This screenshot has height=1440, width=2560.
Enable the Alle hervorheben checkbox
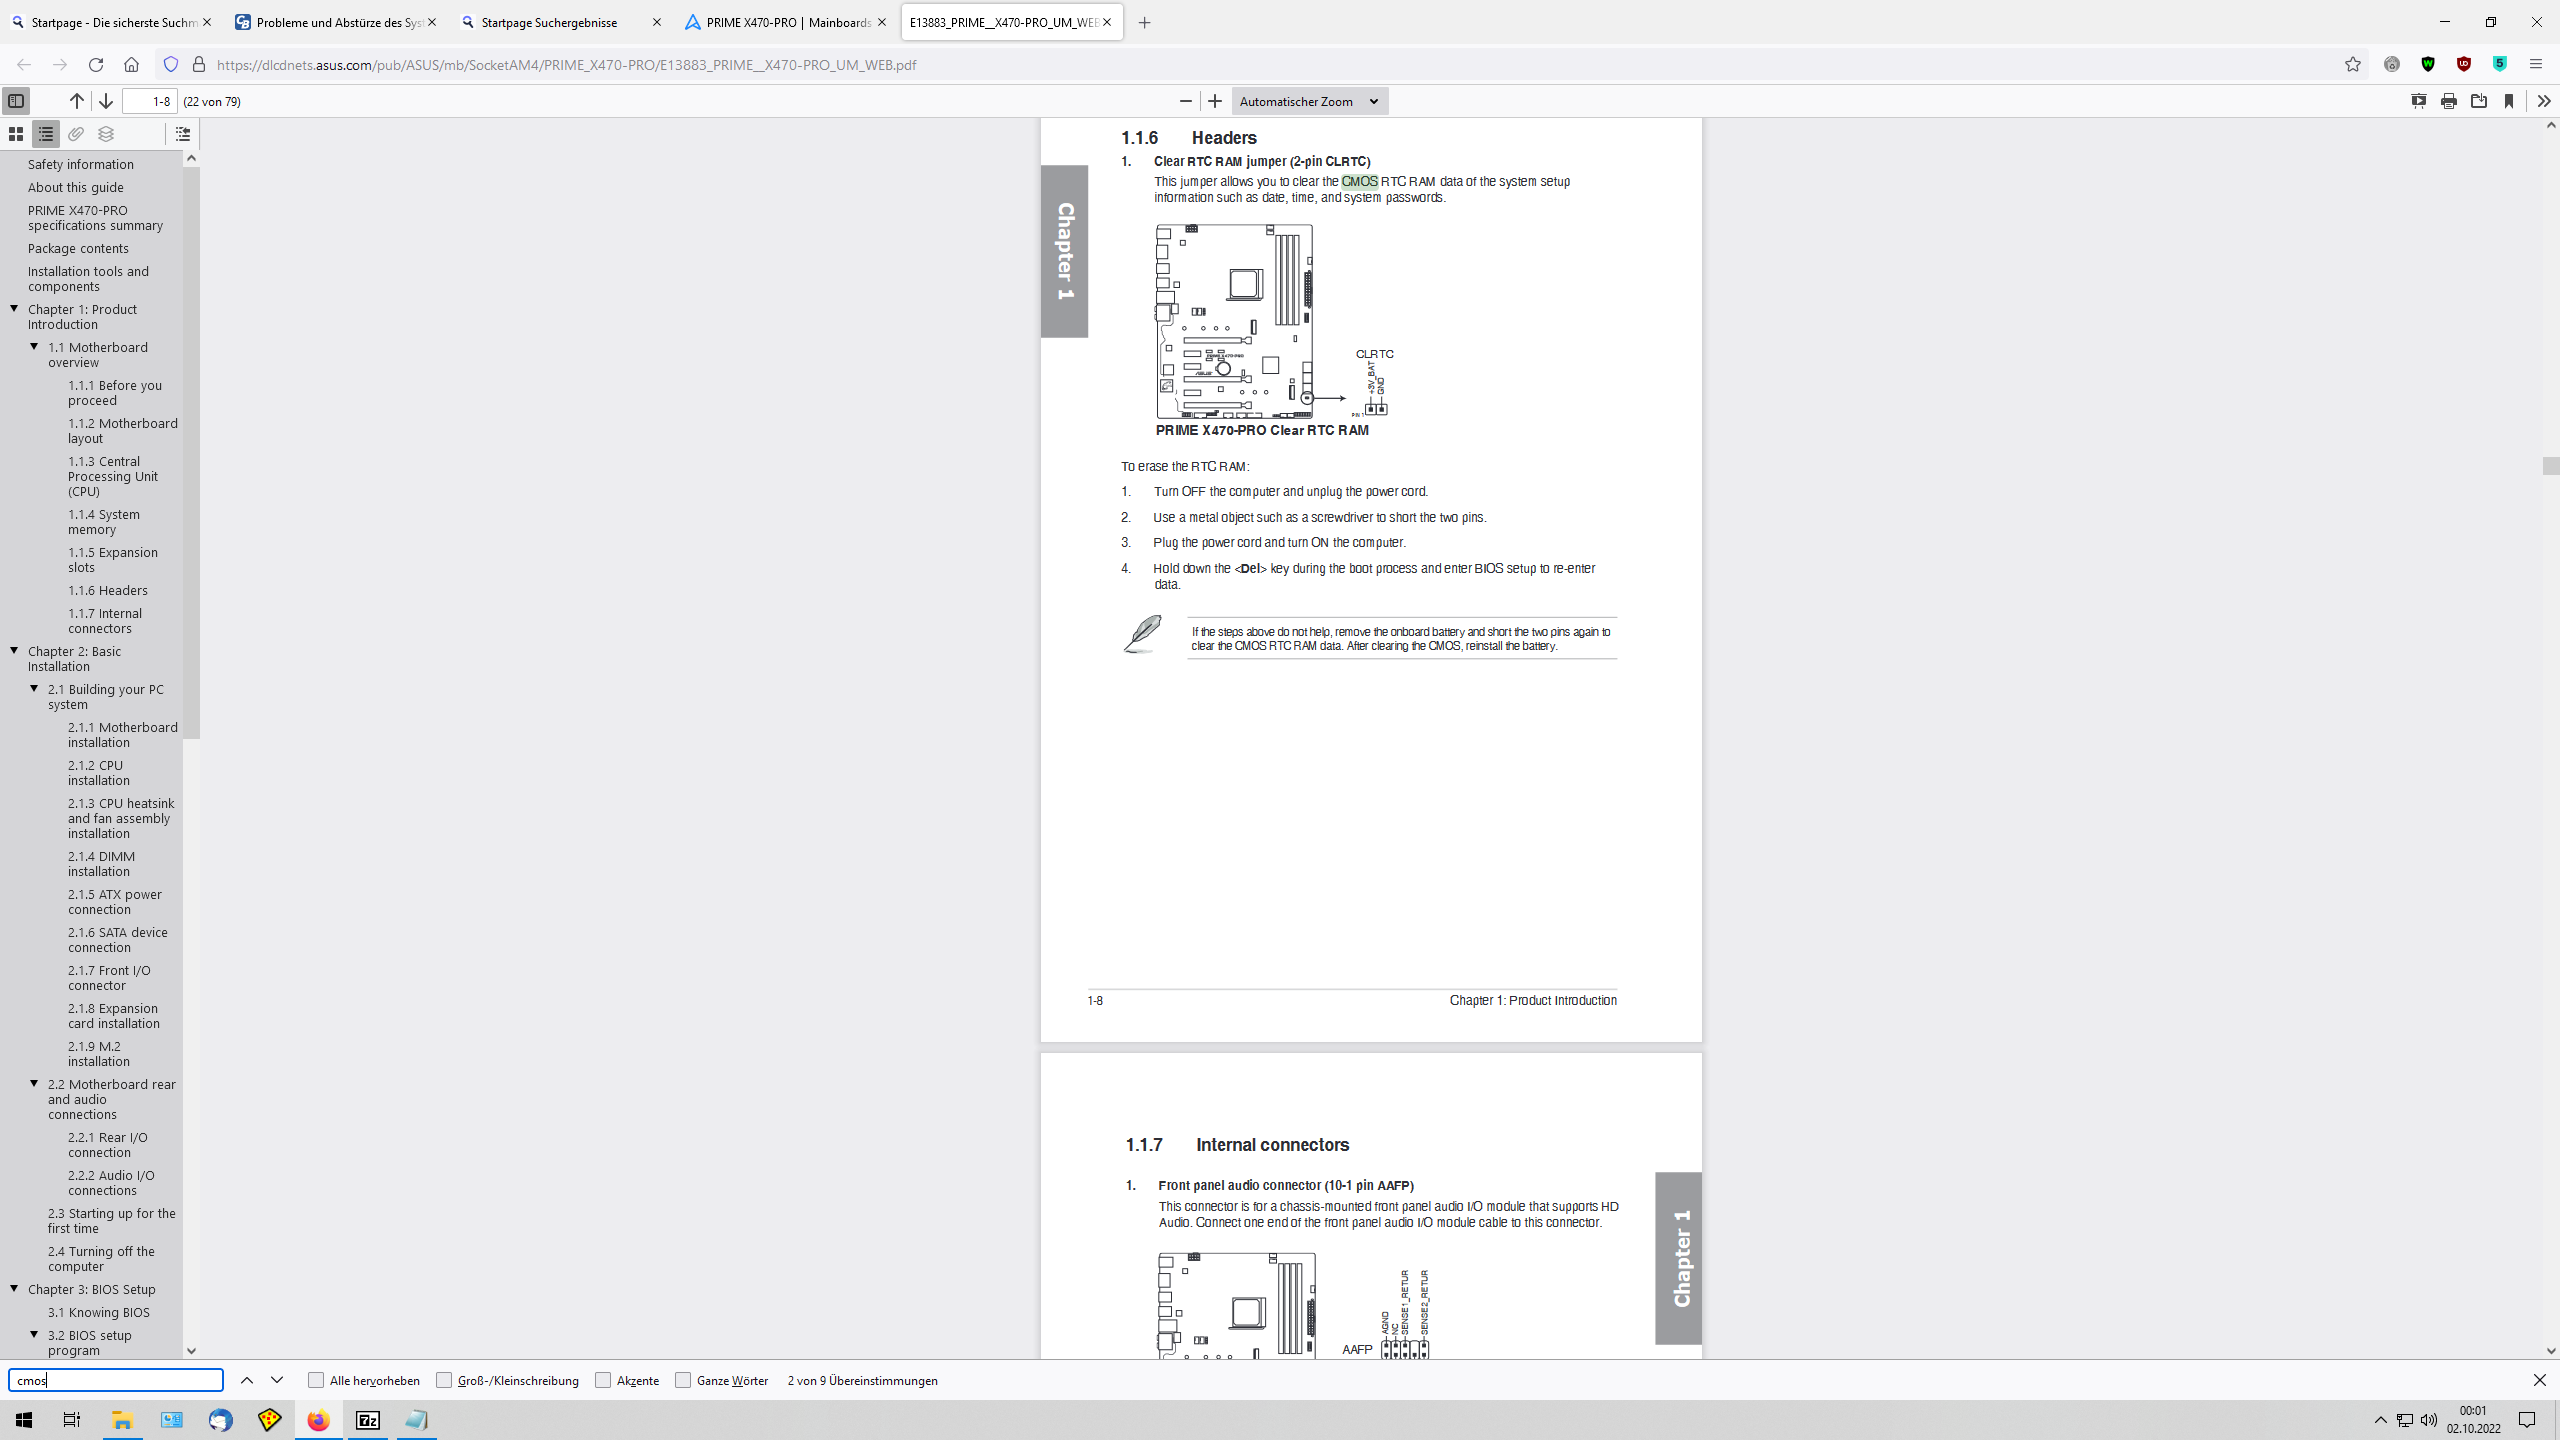[x=316, y=1380]
